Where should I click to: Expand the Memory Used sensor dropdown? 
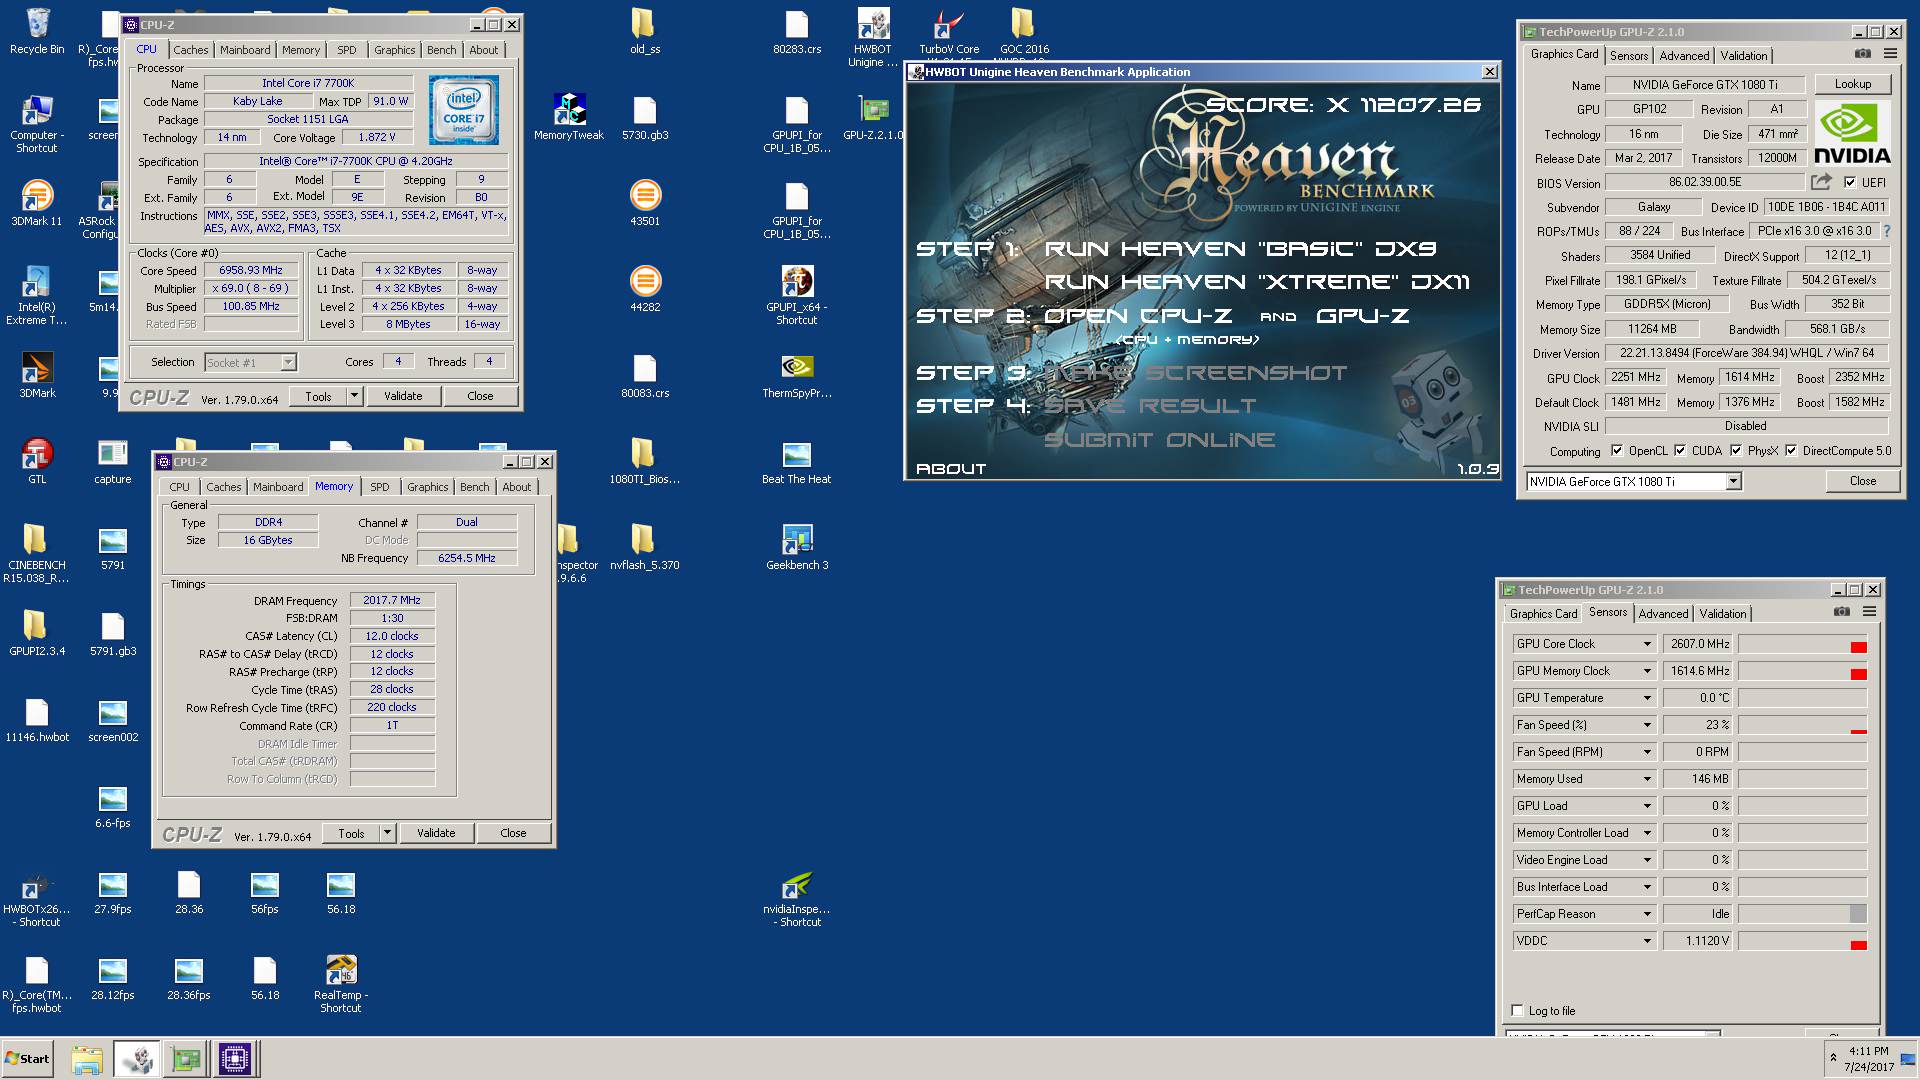click(x=1647, y=779)
